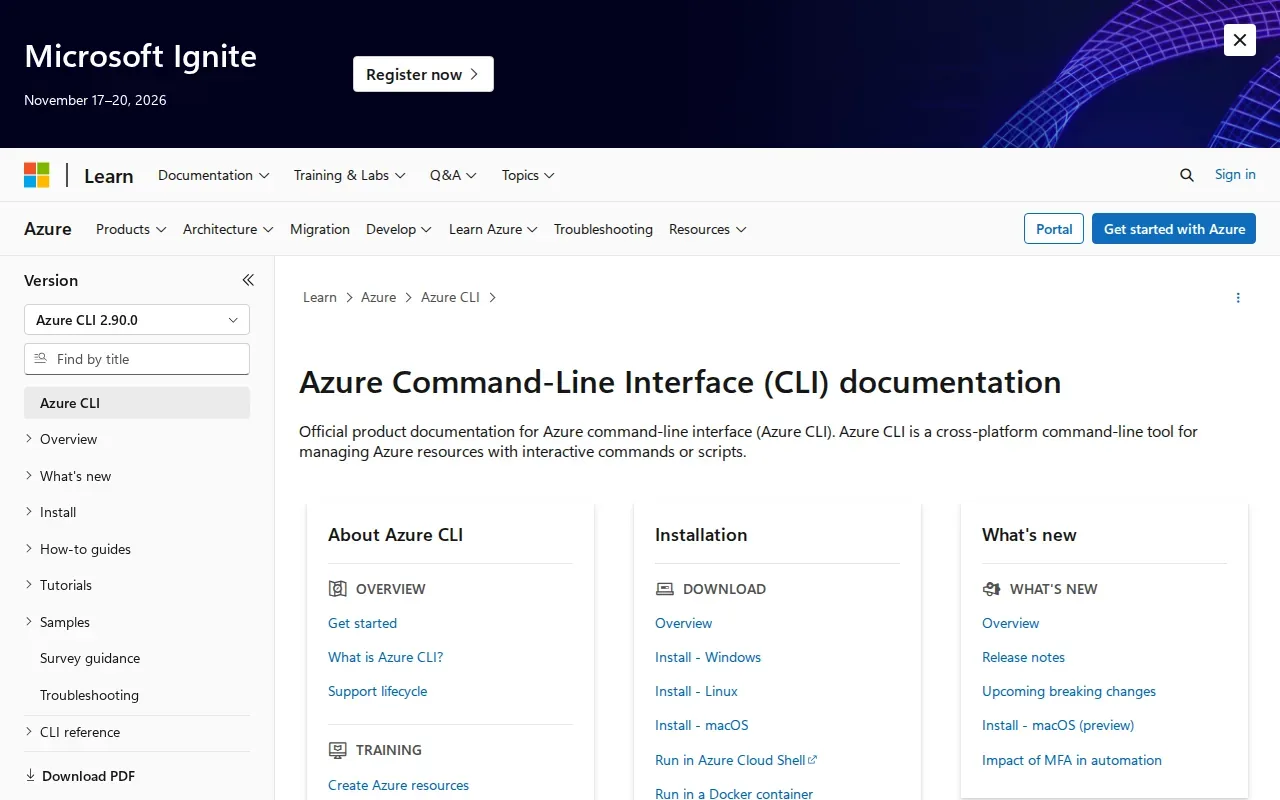The width and height of the screenshot is (1280, 800).
Task: Open Survey guidance in the sidebar
Action: click(x=137, y=658)
